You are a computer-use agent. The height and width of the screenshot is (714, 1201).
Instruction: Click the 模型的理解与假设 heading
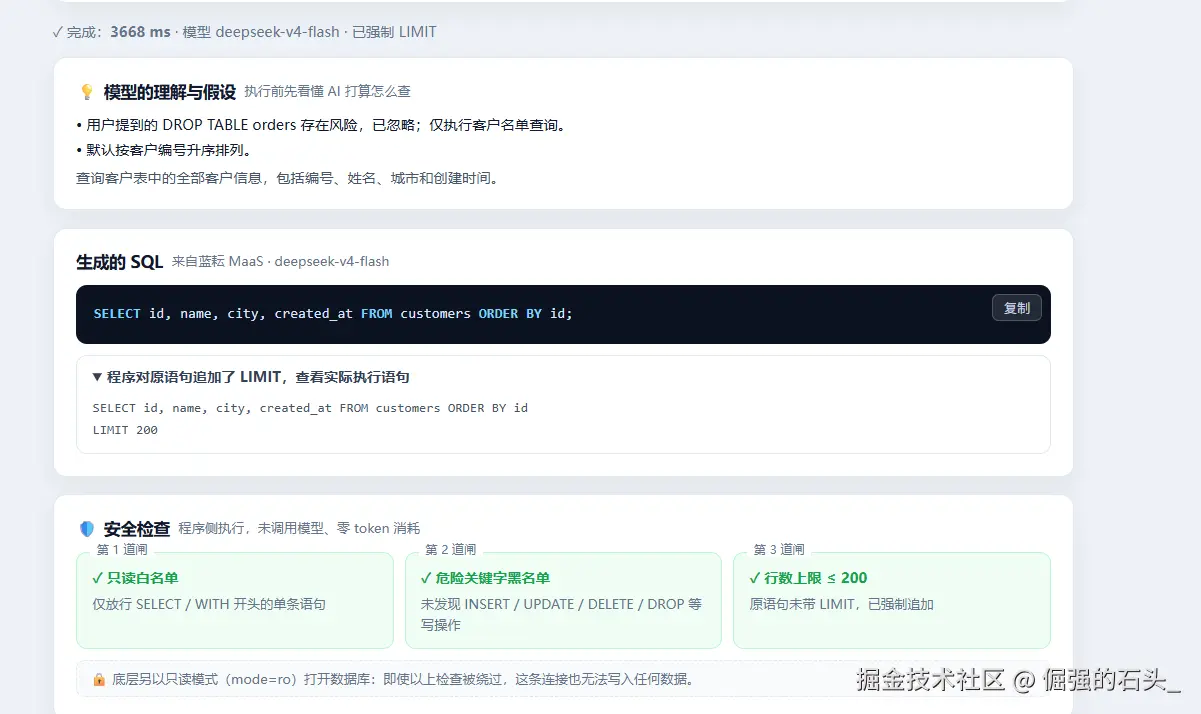click(170, 92)
